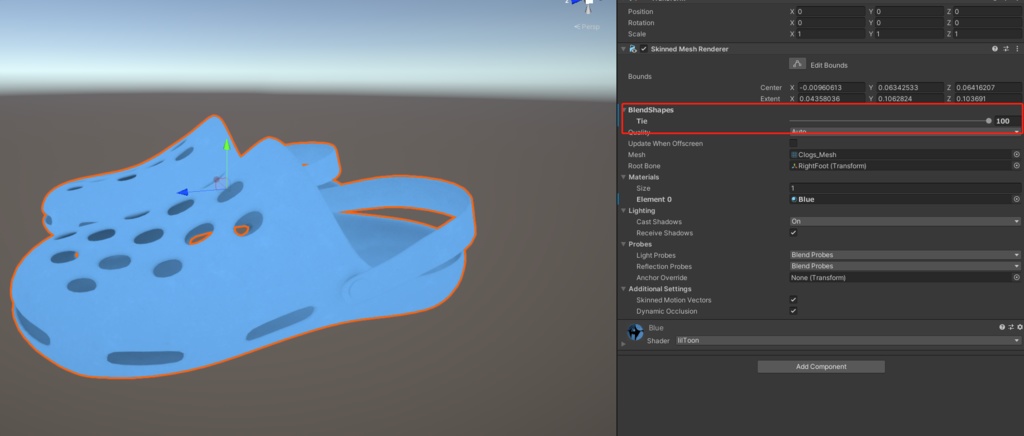This screenshot has height=436, width=1024.
Task: Click the Tie blendshape label
Action: pos(641,121)
